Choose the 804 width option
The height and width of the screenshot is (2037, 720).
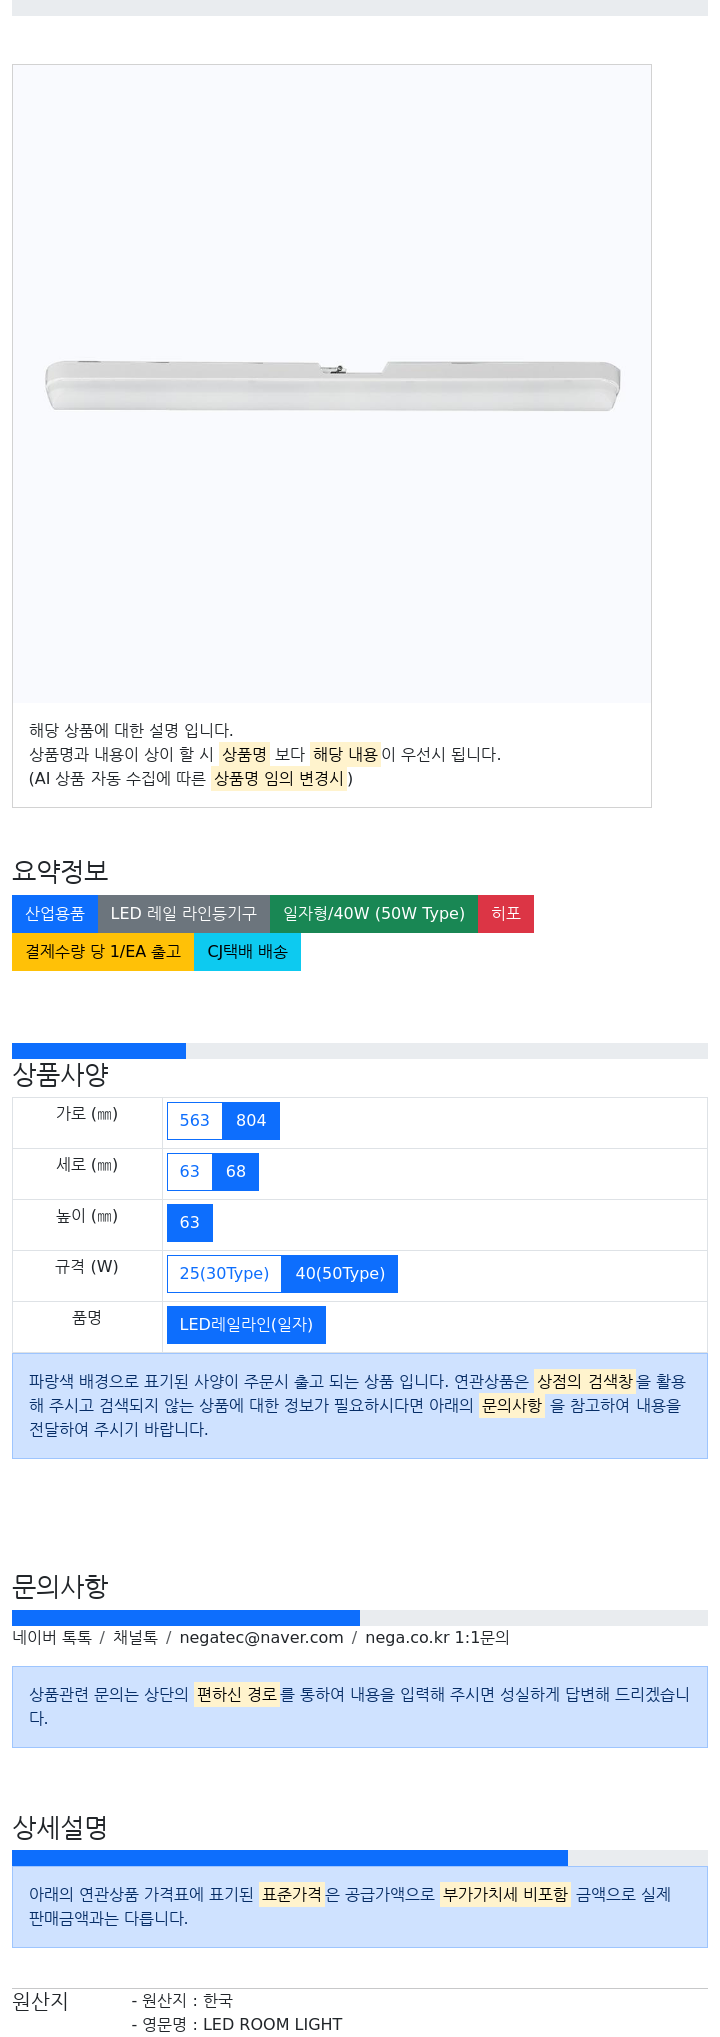251,1121
